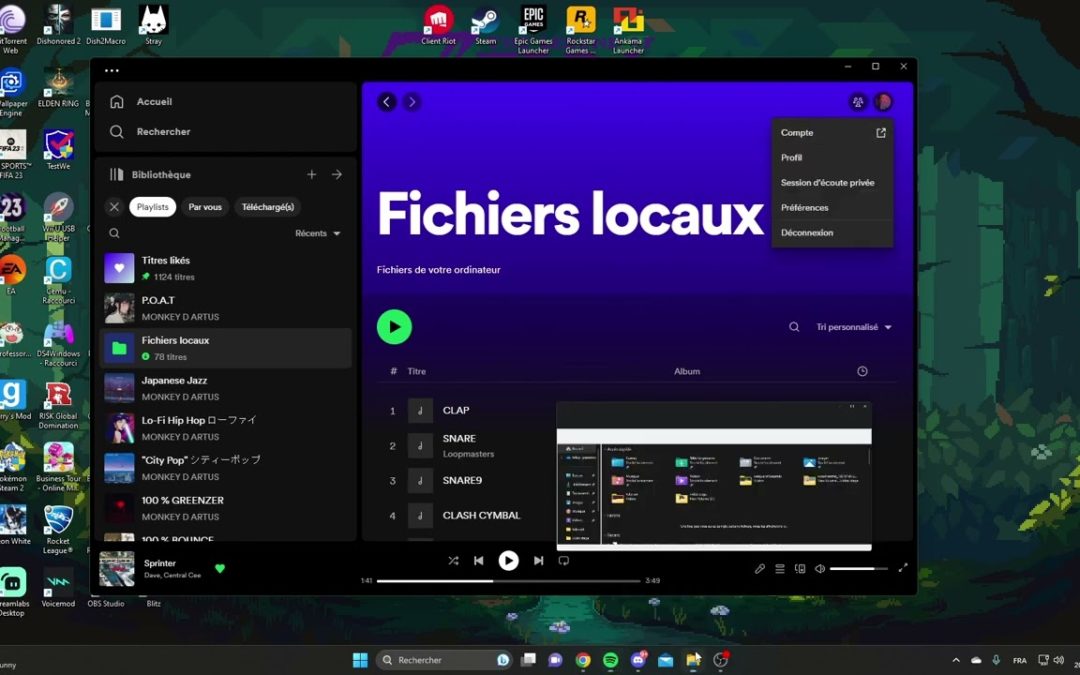Image resolution: width=1080 pixels, height=675 pixels.
Task: Create a playlist with the plus icon
Action: (311, 175)
